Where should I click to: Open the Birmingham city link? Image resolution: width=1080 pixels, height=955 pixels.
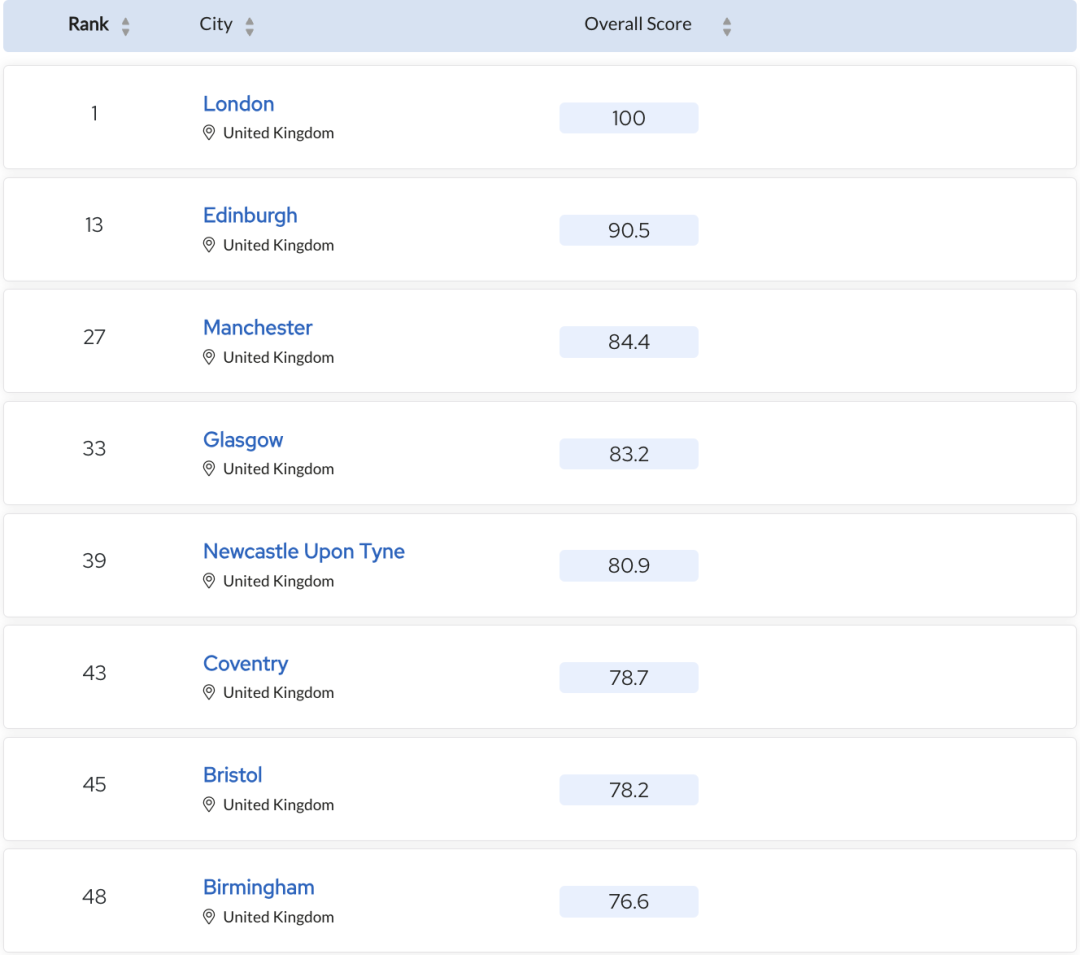point(258,887)
